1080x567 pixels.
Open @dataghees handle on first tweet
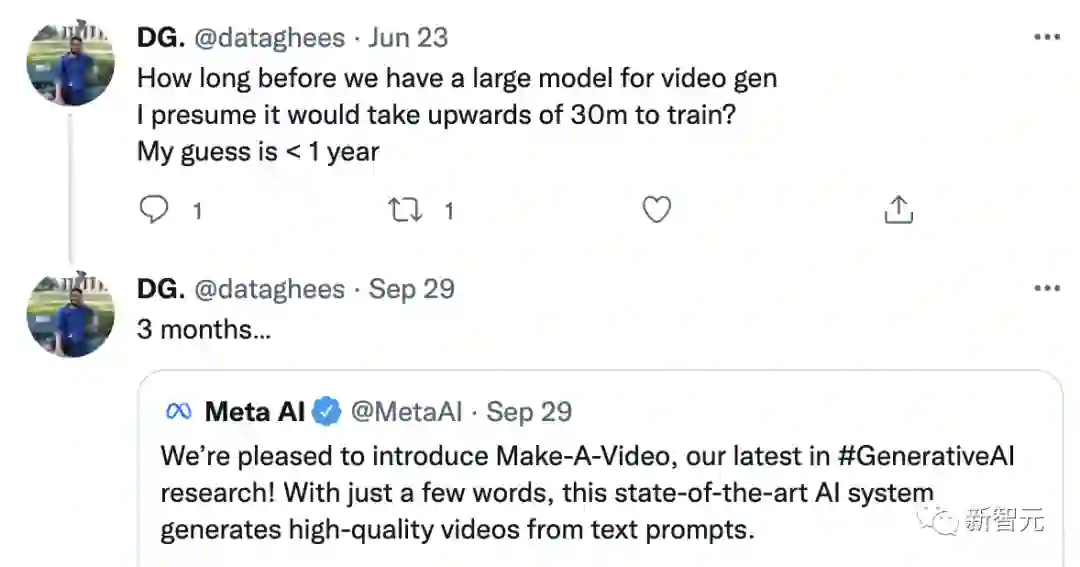tap(269, 38)
